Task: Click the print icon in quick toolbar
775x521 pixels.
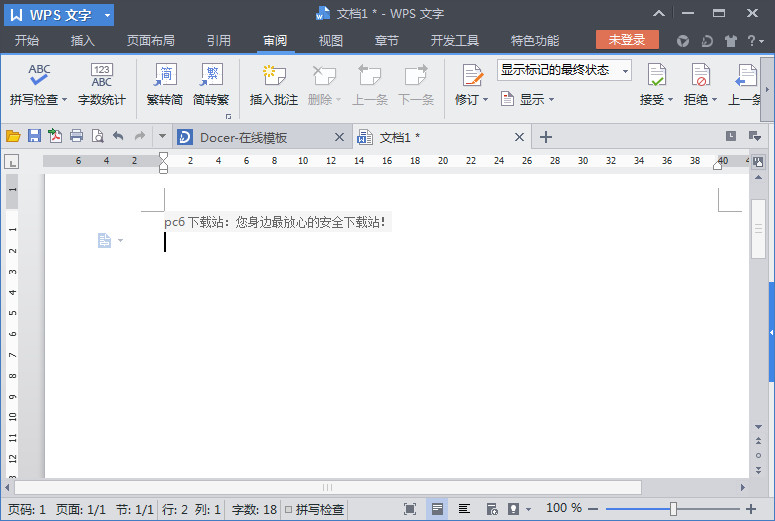Action: [x=76, y=136]
